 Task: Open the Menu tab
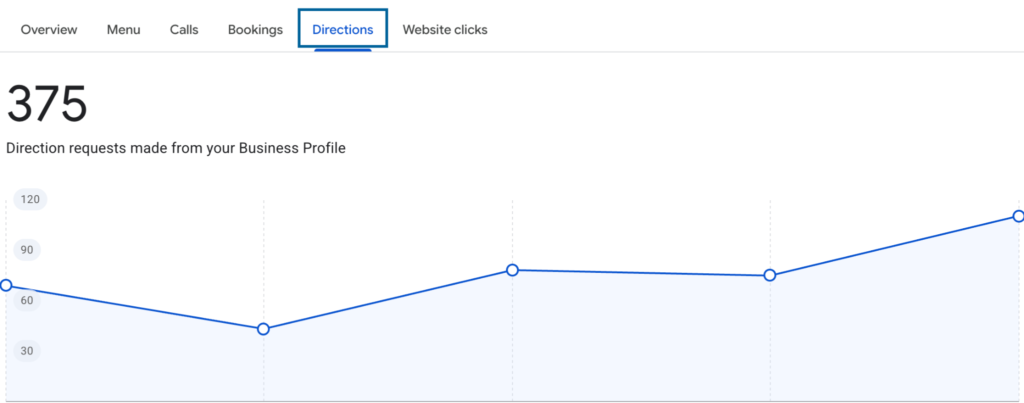coord(123,29)
